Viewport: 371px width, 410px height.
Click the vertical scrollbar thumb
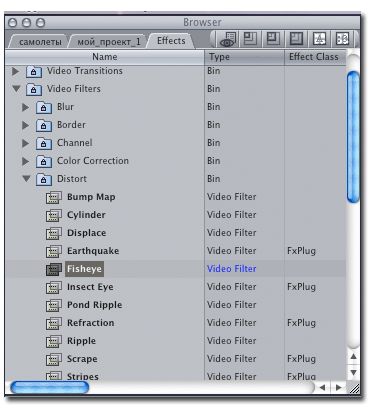pyautogui.click(x=353, y=137)
